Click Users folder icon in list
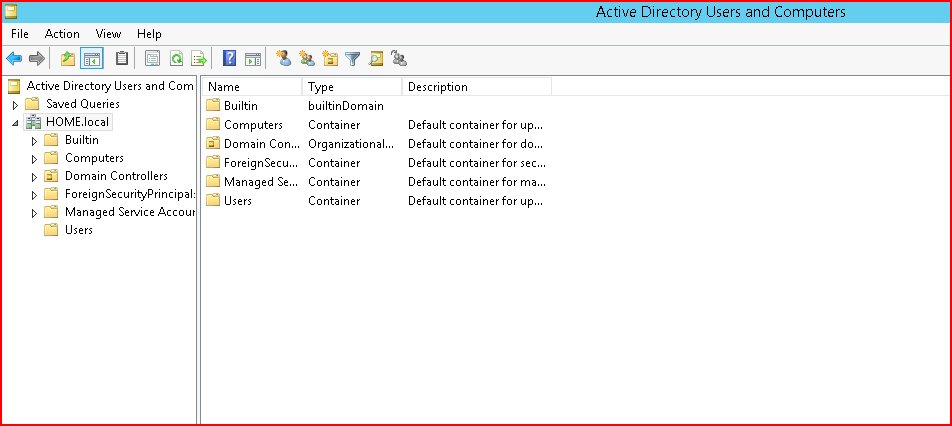 (212, 200)
